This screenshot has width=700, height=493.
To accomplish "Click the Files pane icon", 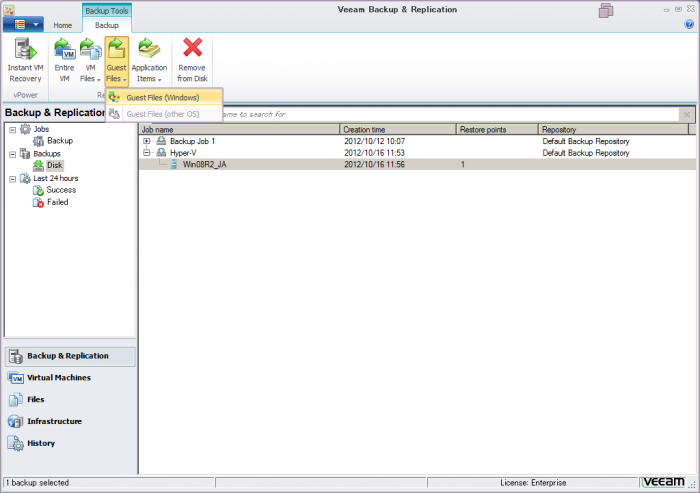I will [x=16, y=400].
